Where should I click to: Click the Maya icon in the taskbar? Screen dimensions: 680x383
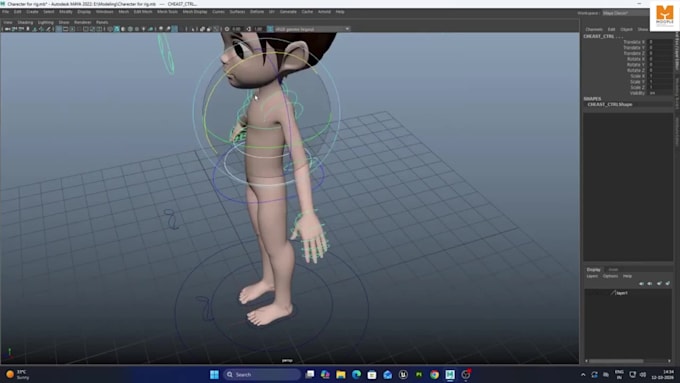click(450, 374)
